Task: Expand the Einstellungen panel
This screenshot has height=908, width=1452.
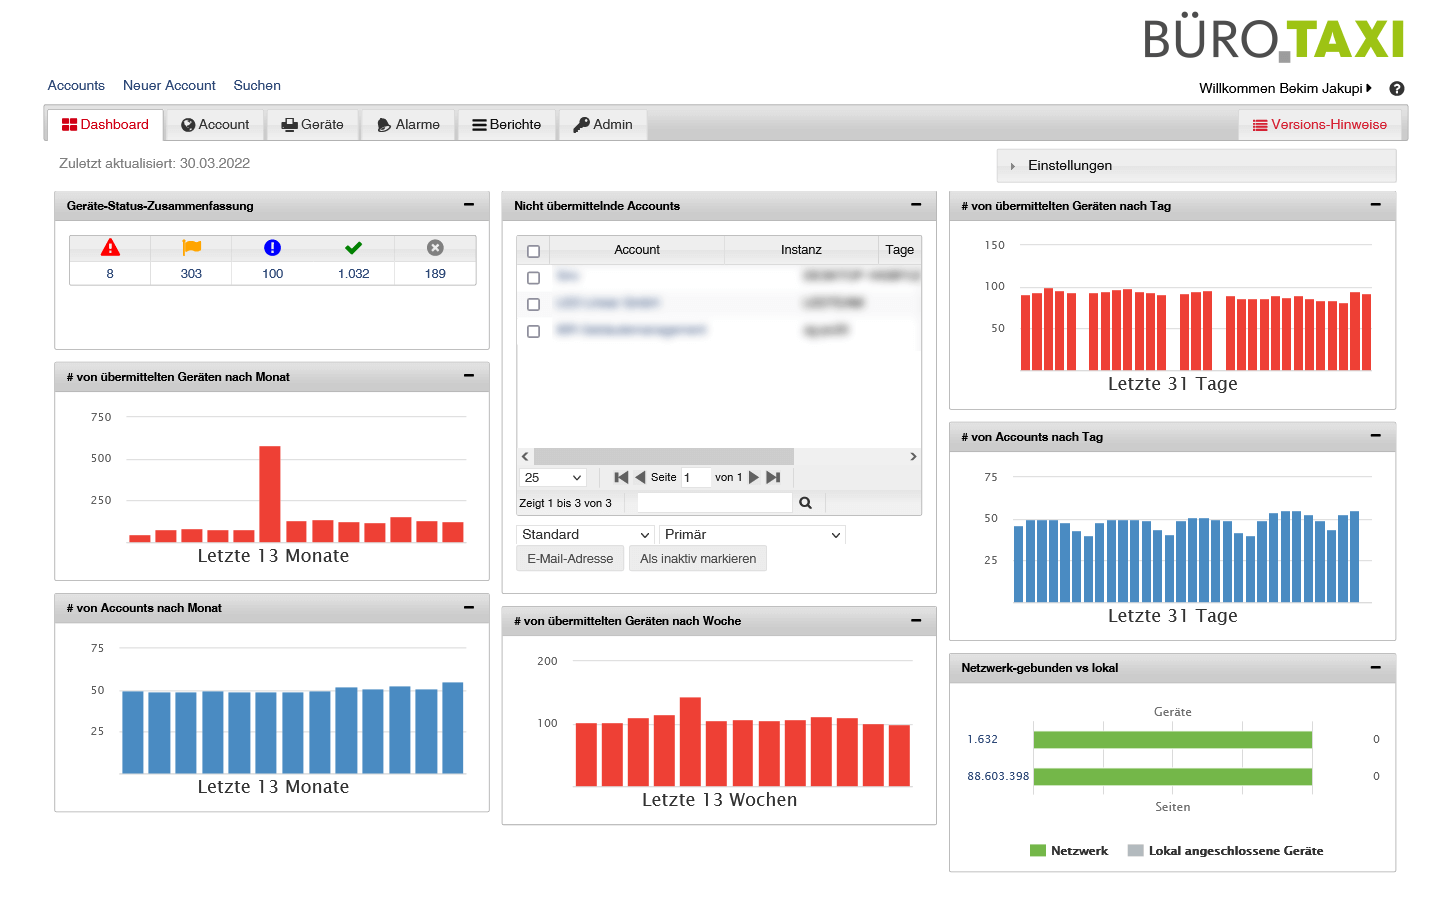Action: [1069, 166]
